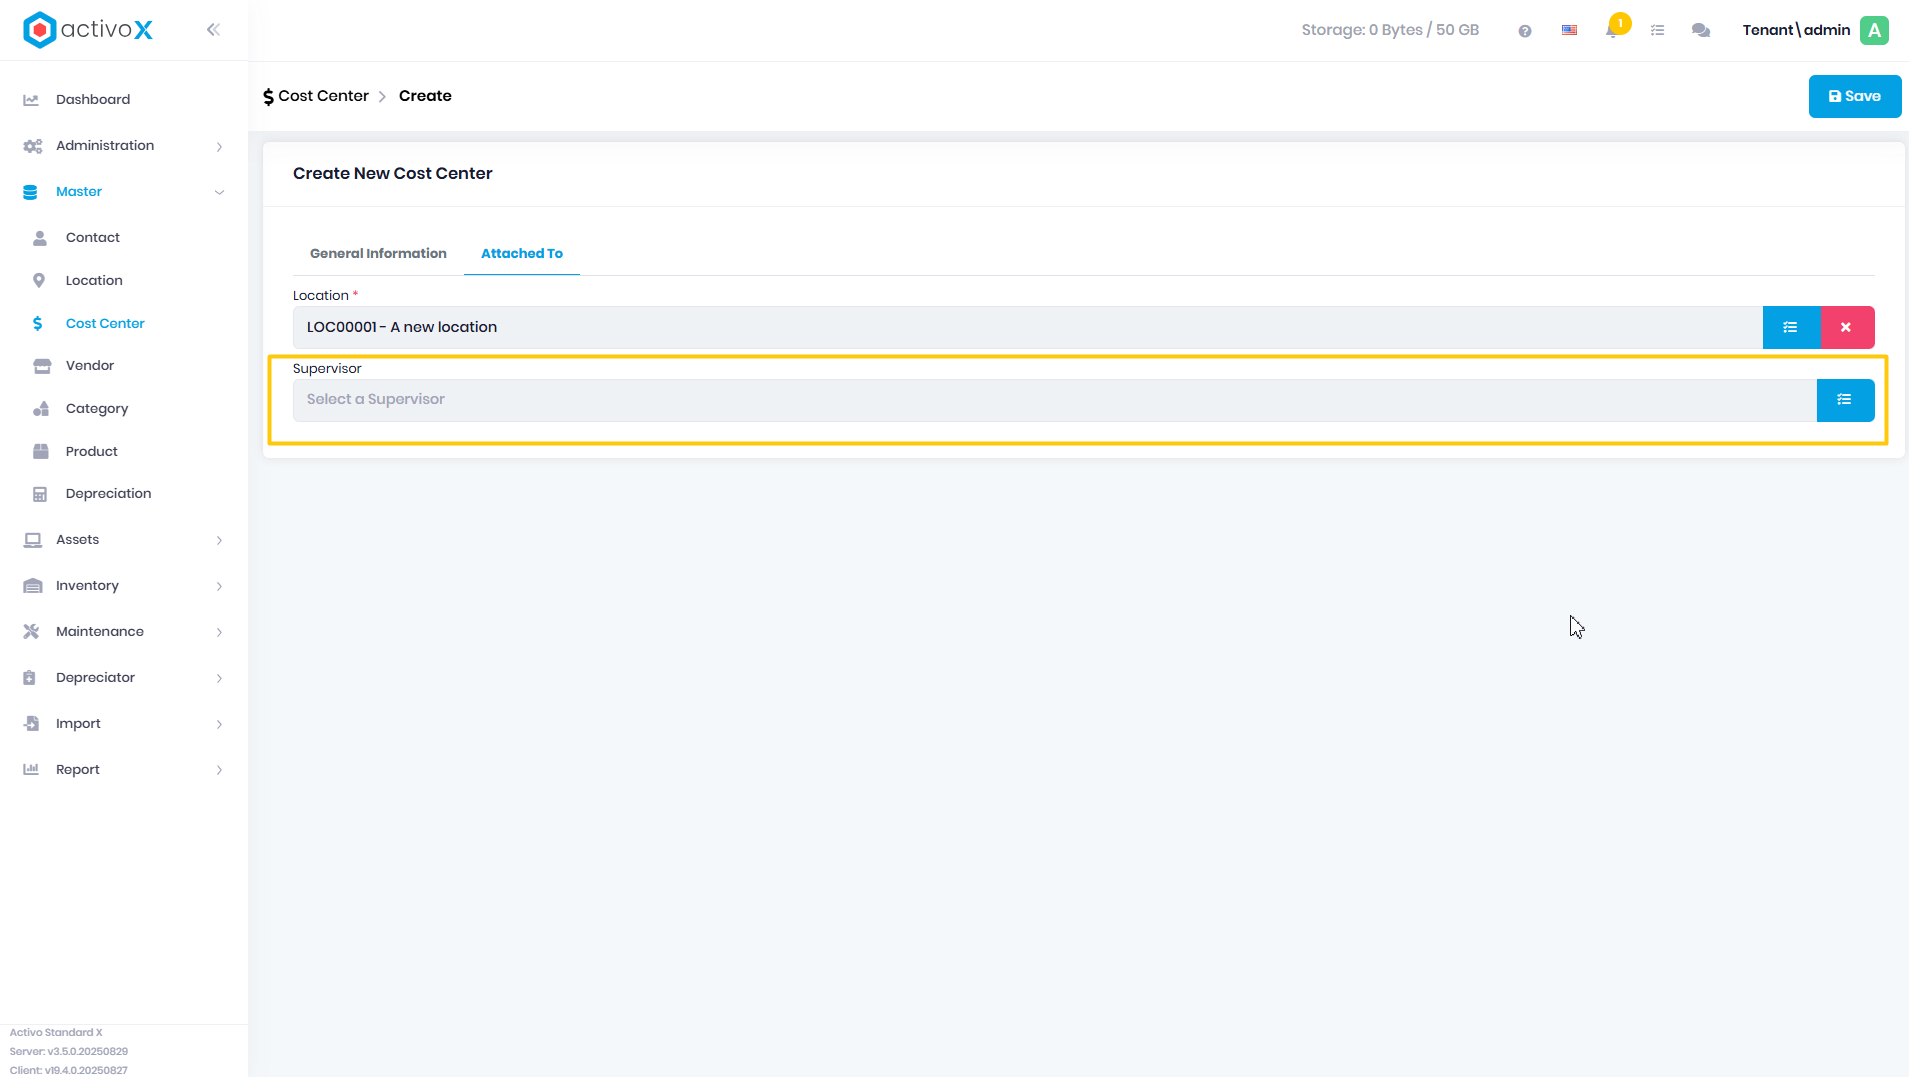Click the Dashboard chart icon
Image resolution: width=1909 pixels, height=1077 pixels.
pyautogui.click(x=31, y=100)
